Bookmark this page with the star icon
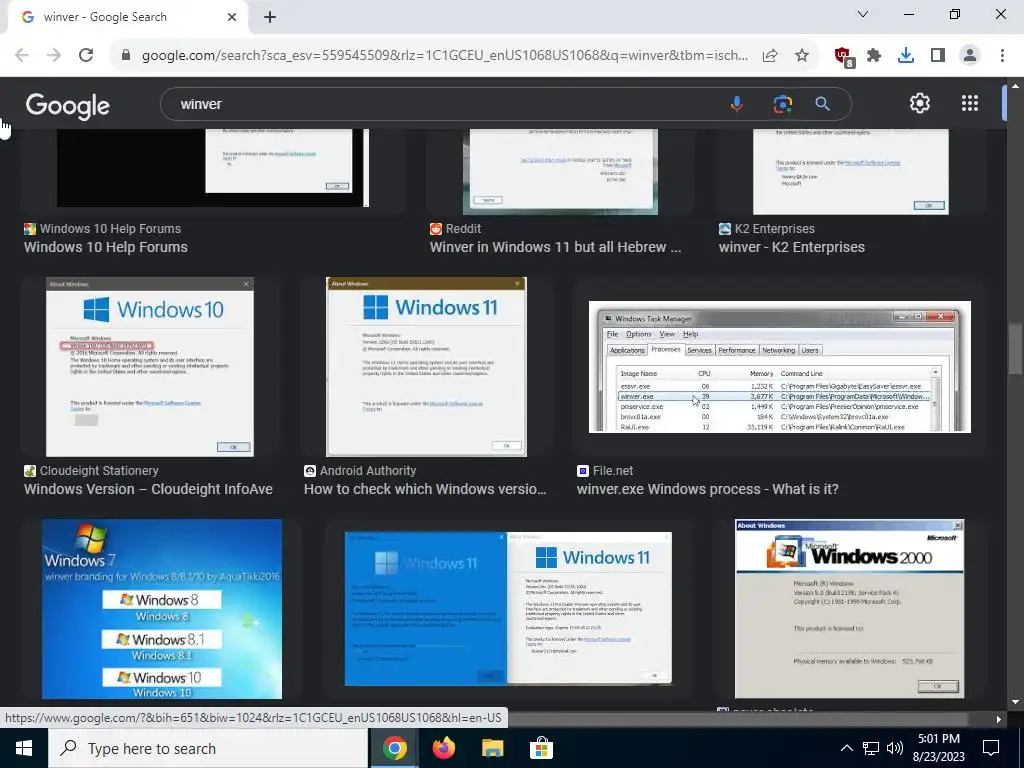The height and width of the screenshot is (768, 1024). pos(802,56)
